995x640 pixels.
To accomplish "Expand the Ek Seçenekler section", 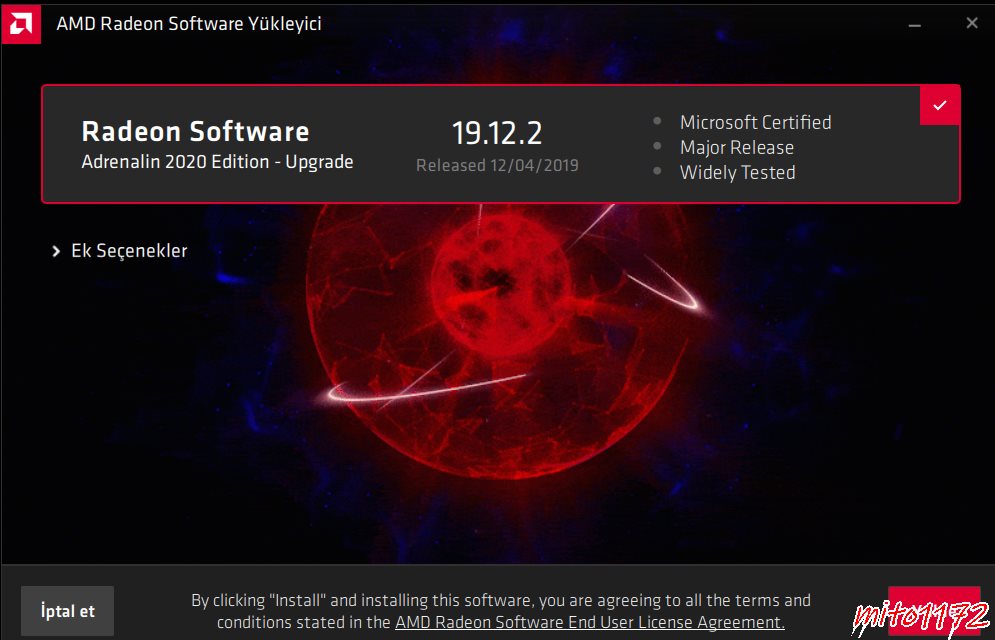I will point(120,251).
